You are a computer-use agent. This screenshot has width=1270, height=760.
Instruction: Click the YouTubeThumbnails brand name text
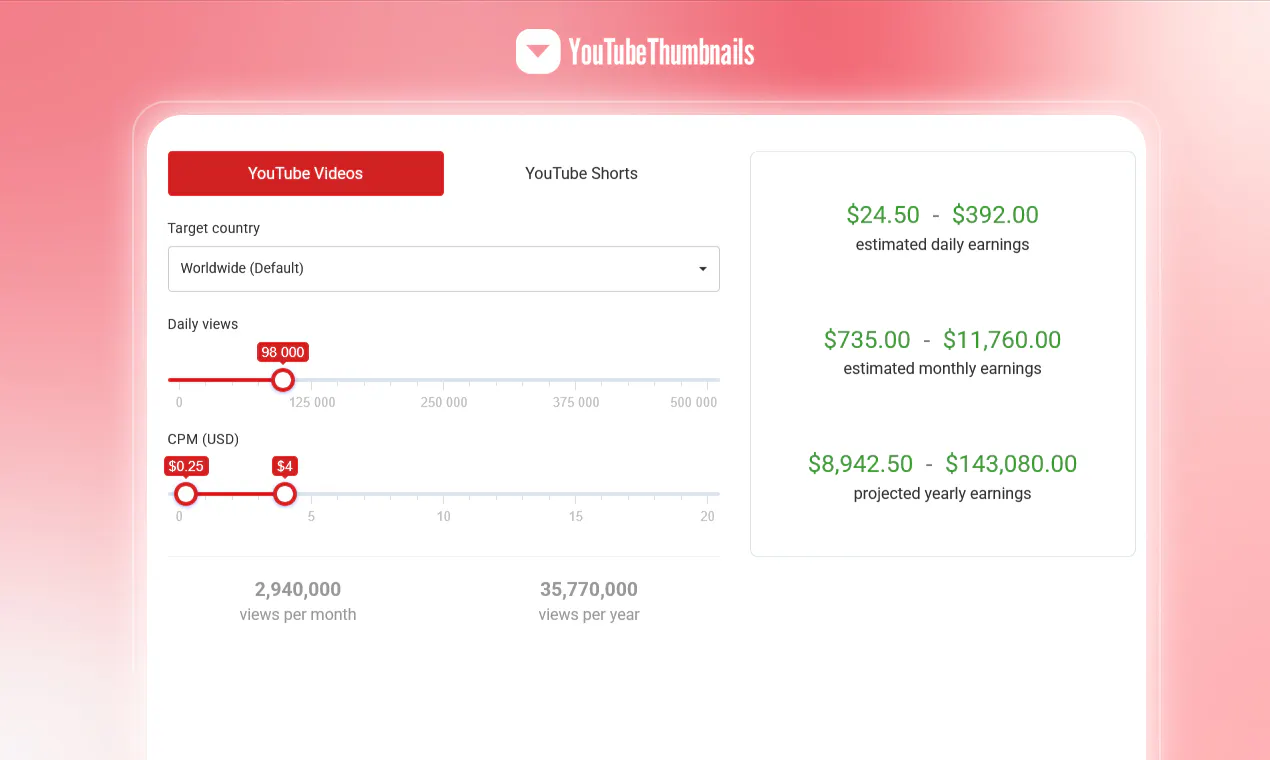click(x=661, y=52)
